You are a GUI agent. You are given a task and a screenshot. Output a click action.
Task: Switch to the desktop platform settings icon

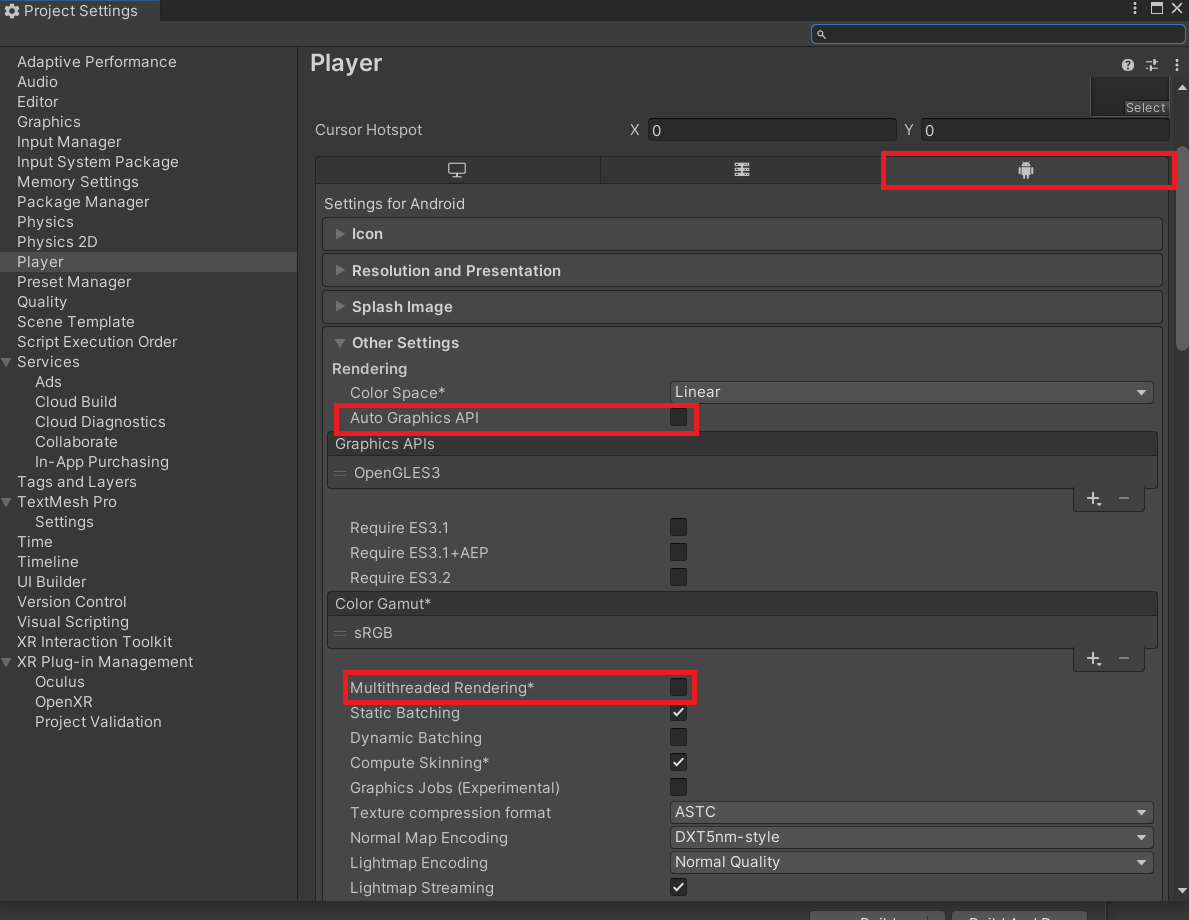(x=456, y=169)
